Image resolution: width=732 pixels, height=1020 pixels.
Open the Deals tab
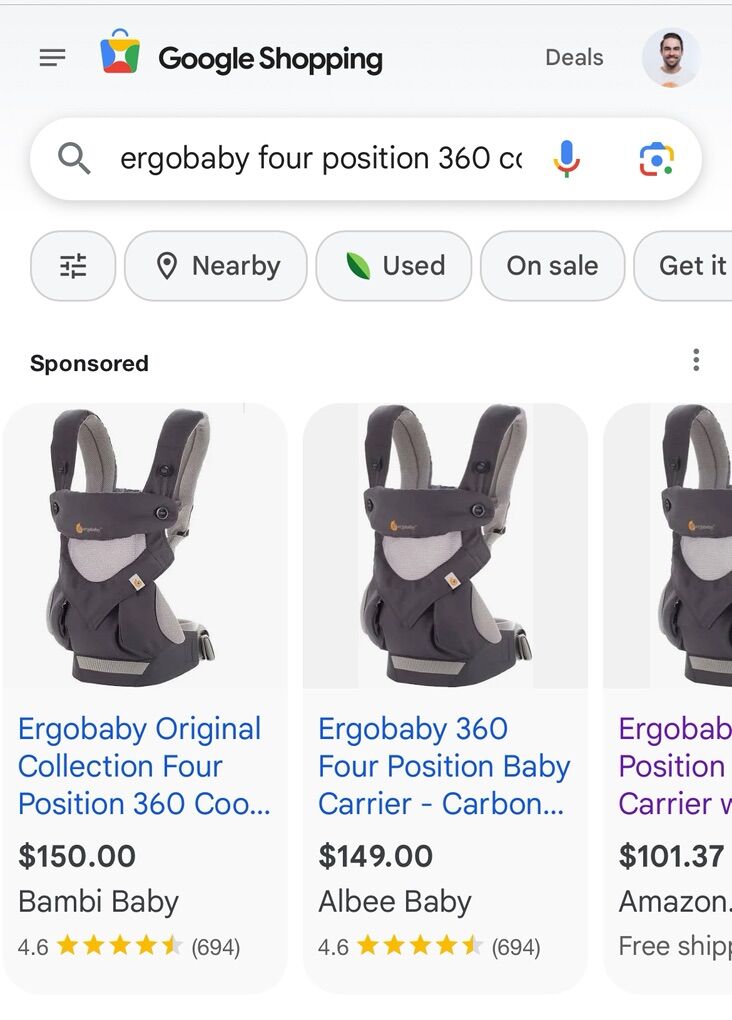pyautogui.click(x=574, y=58)
